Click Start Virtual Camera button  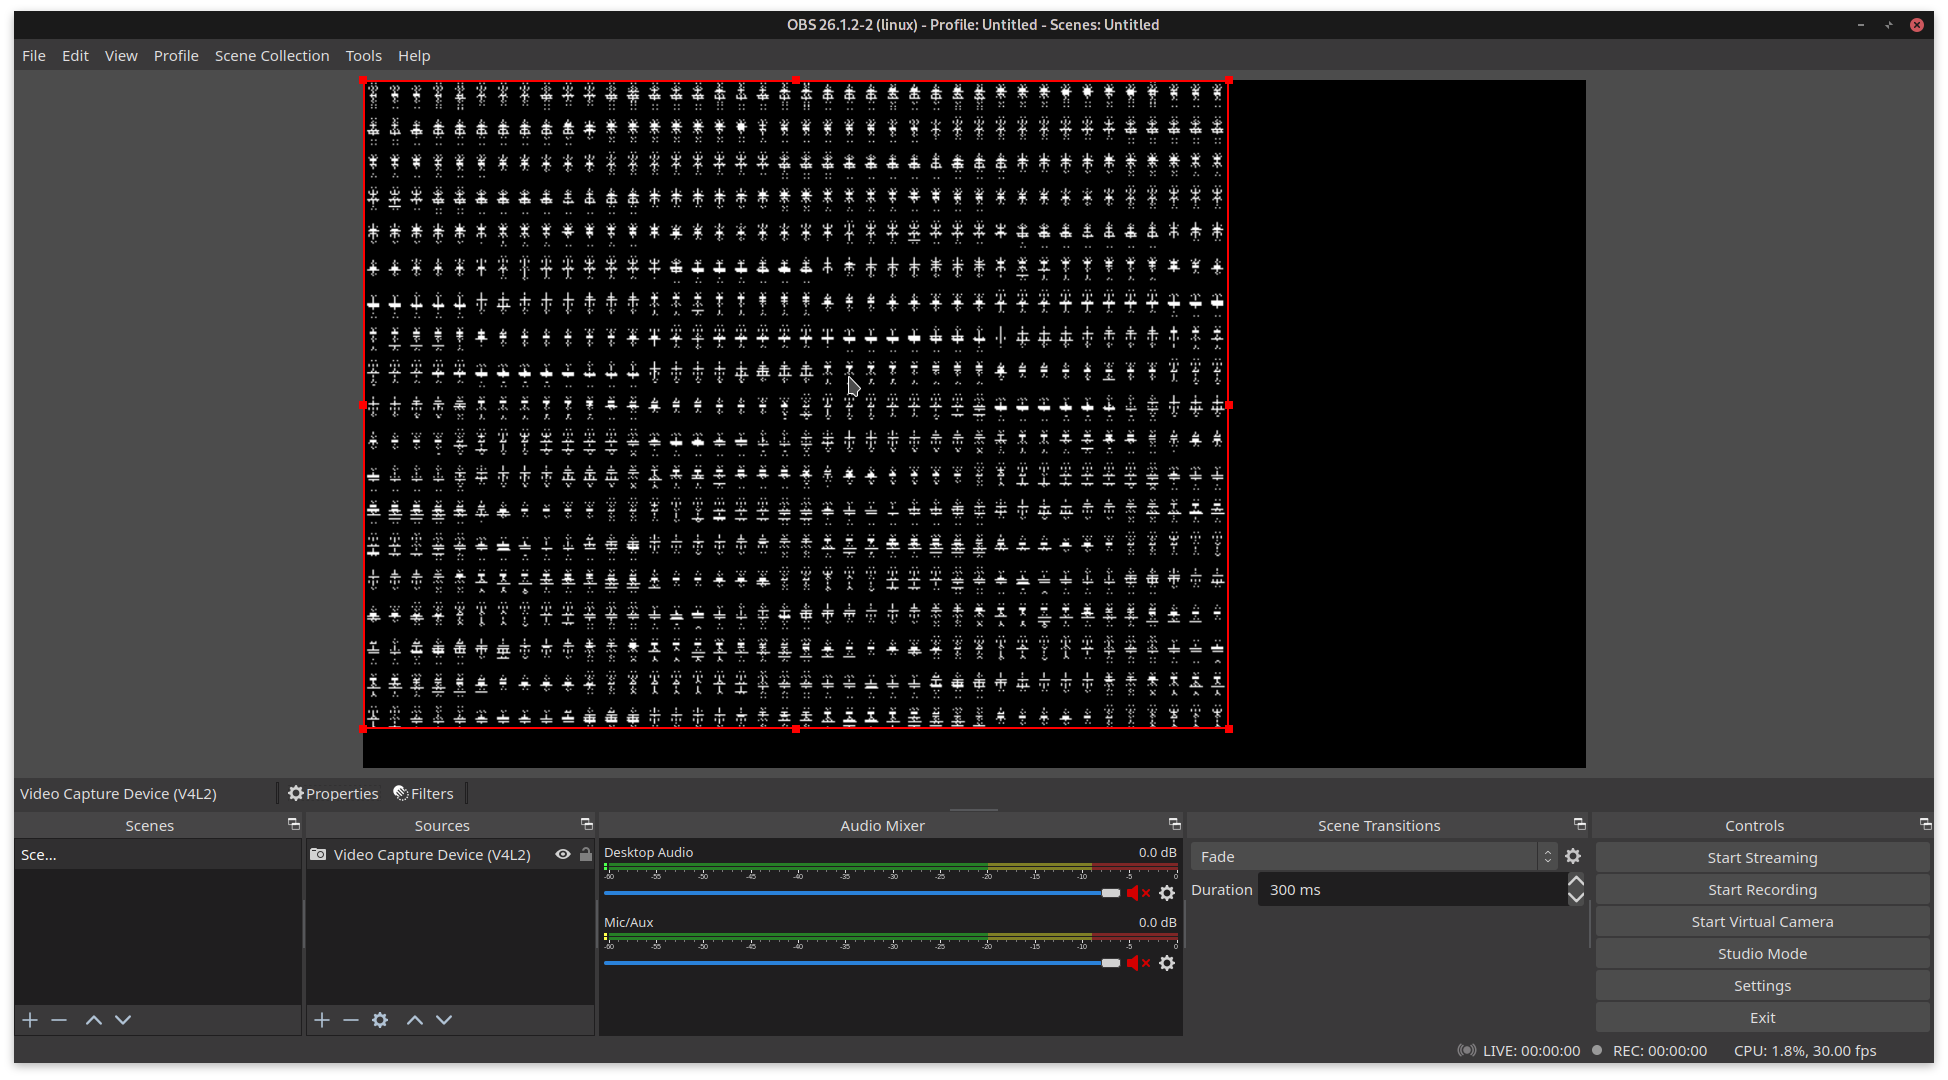1762,922
